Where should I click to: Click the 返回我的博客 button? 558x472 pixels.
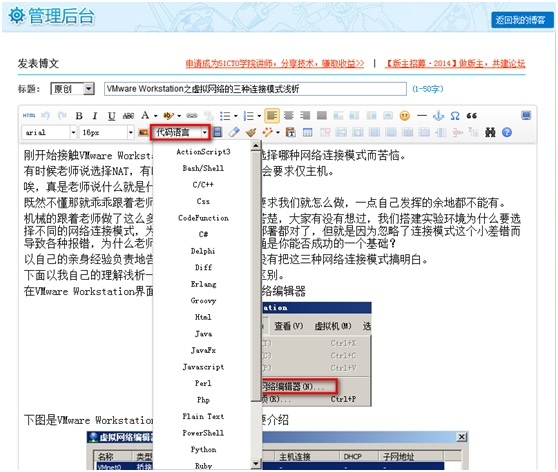click(x=522, y=20)
